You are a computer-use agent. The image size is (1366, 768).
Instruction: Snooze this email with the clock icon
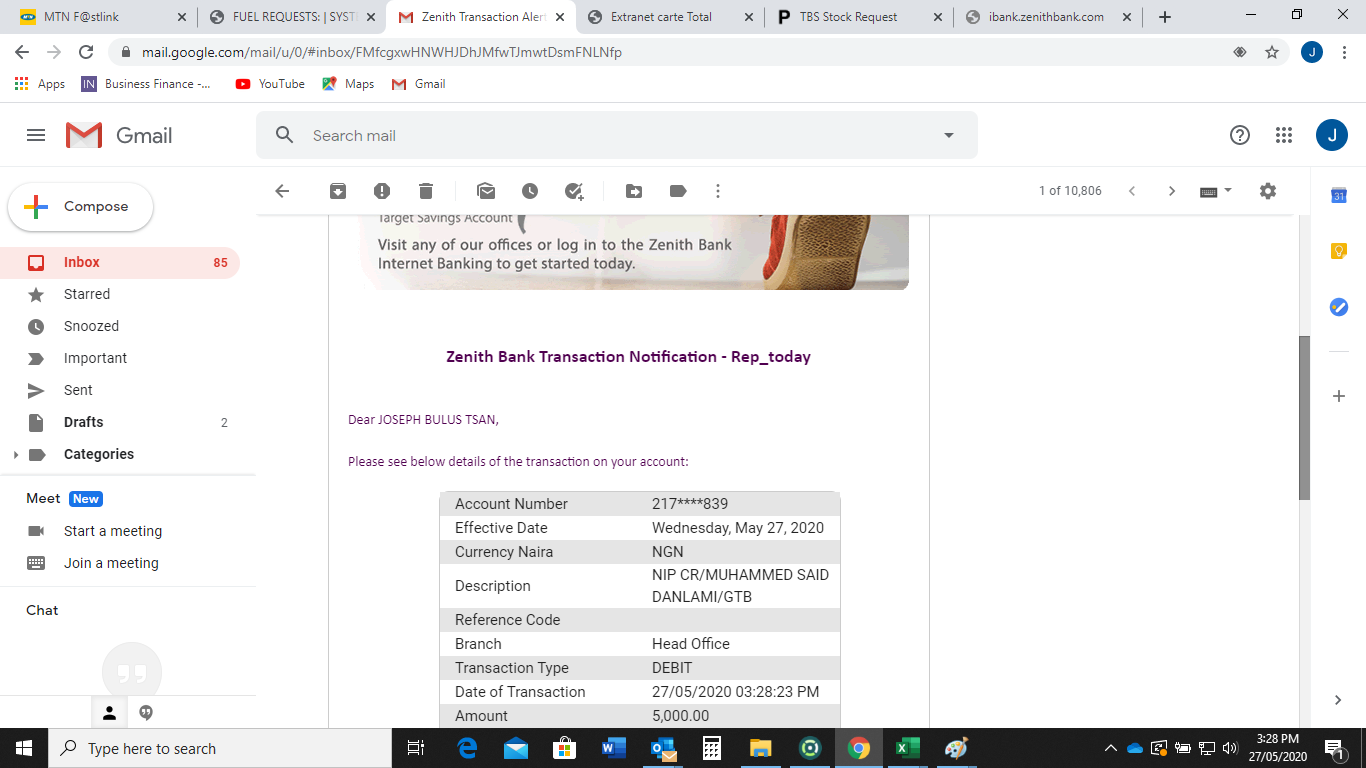(530, 191)
